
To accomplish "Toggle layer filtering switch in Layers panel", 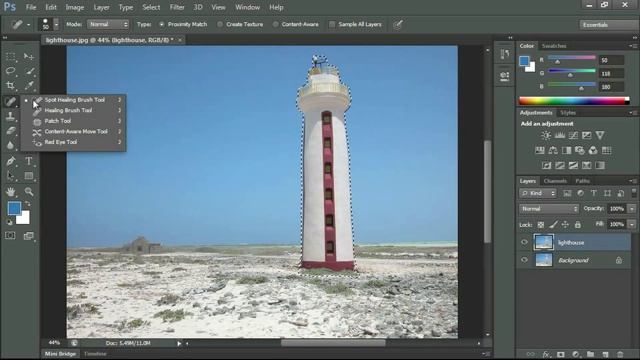I will [634, 193].
